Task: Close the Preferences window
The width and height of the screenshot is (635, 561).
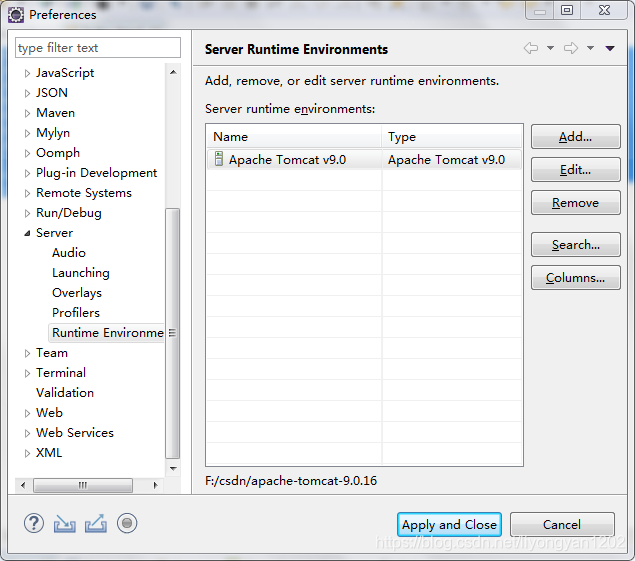Action: point(605,10)
